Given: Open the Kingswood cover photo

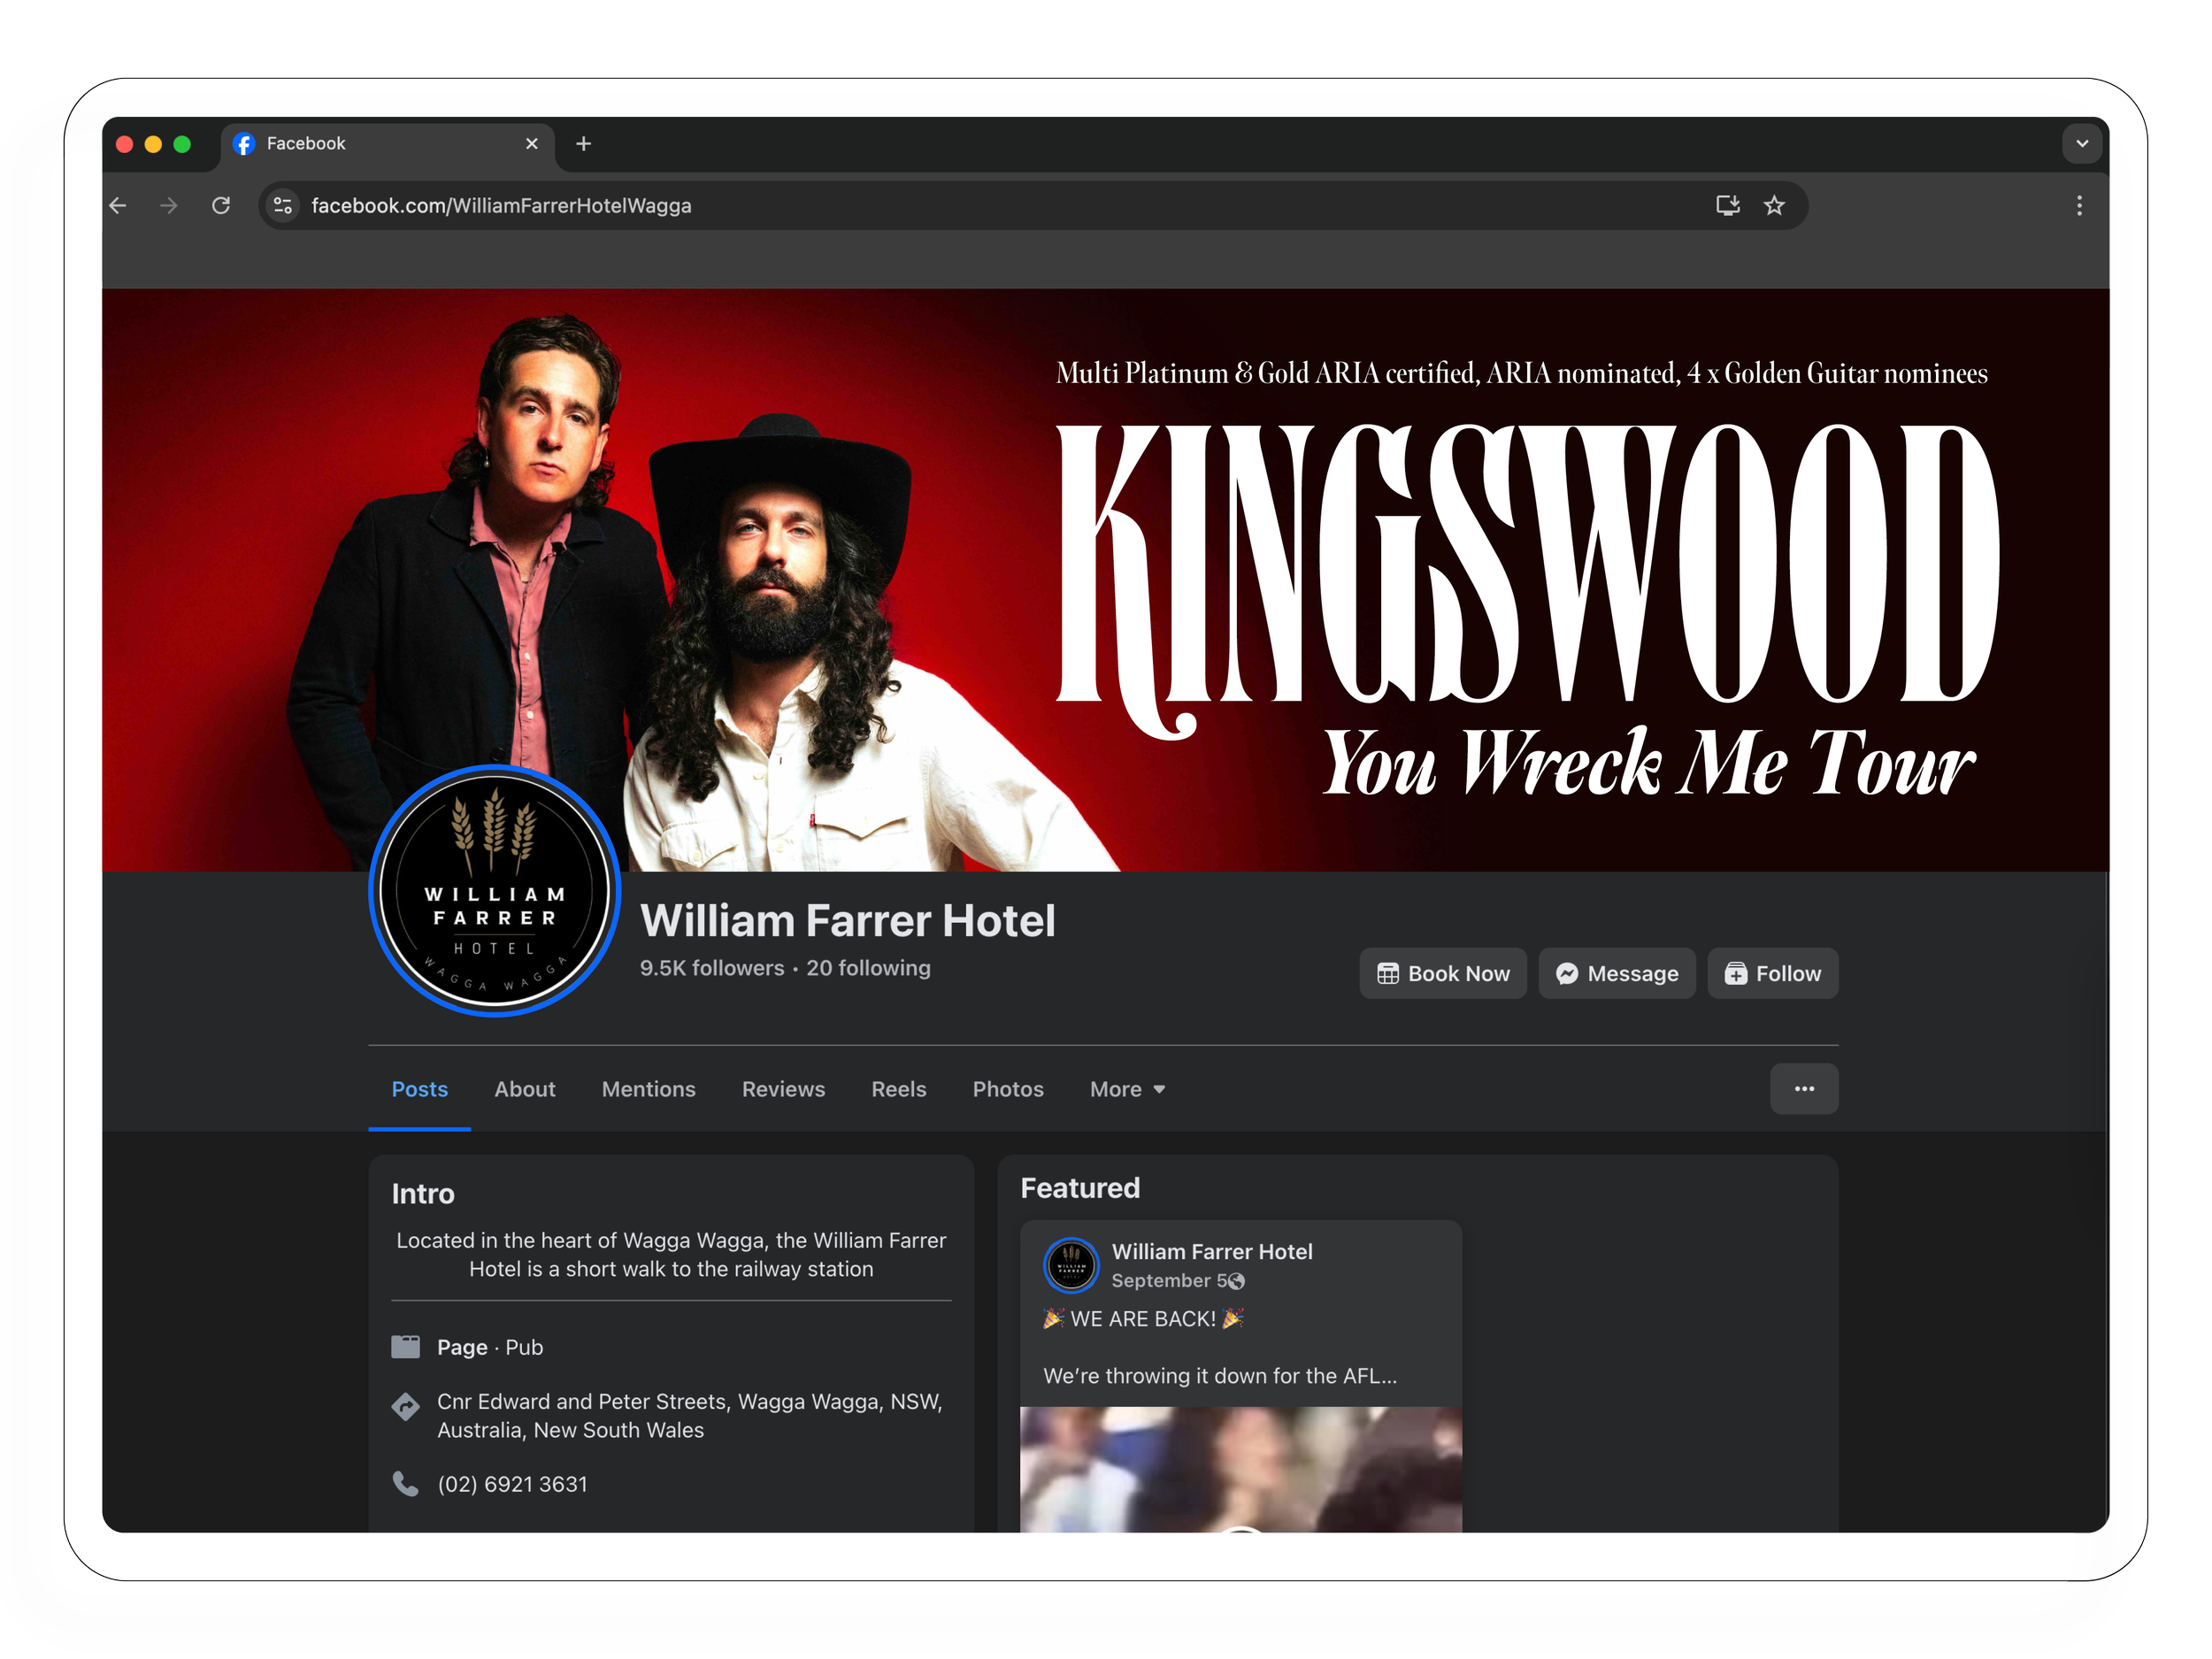Looking at the screenshot, I should point(1106,580).
